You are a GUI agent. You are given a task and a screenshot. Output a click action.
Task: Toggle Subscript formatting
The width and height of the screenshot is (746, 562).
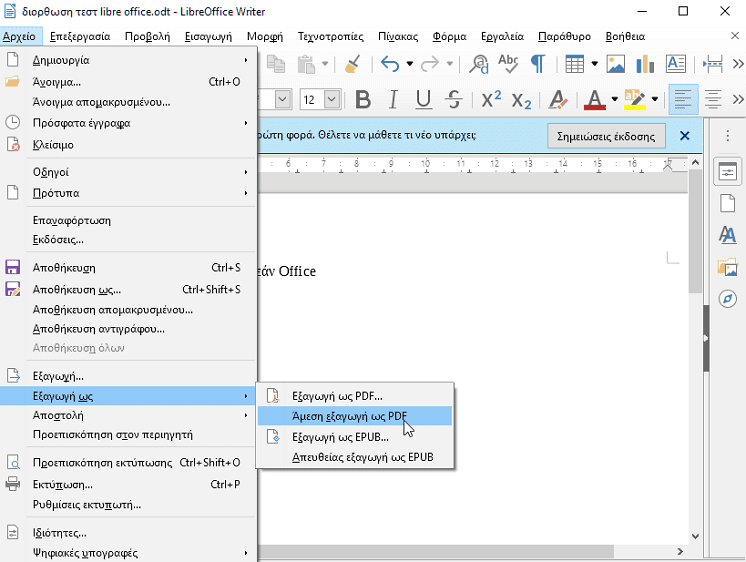(x=521, y=100)
